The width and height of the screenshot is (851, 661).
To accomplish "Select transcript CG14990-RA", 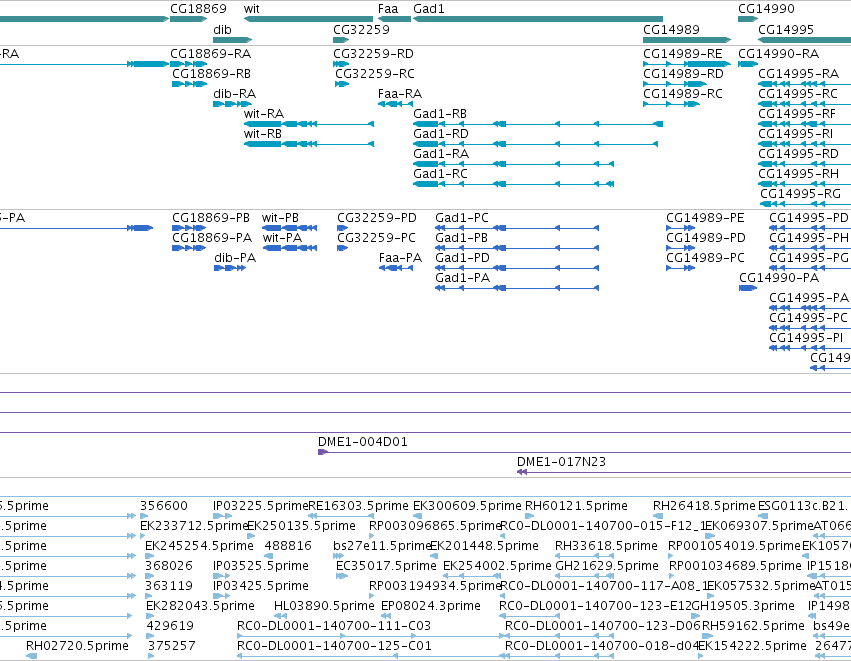I will point(748,64).
